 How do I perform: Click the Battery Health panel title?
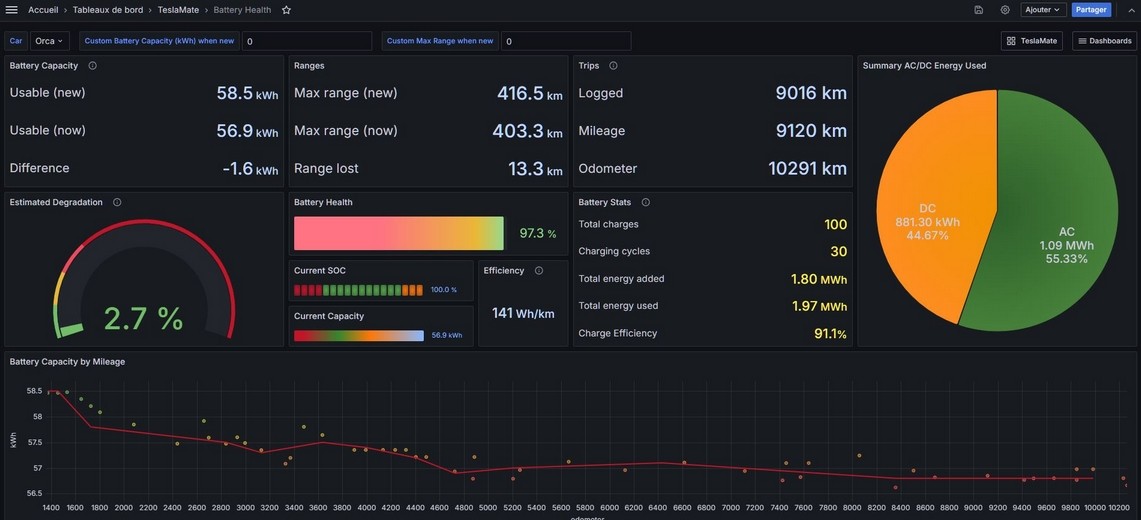pyautogui.click(x=323, y=202)
